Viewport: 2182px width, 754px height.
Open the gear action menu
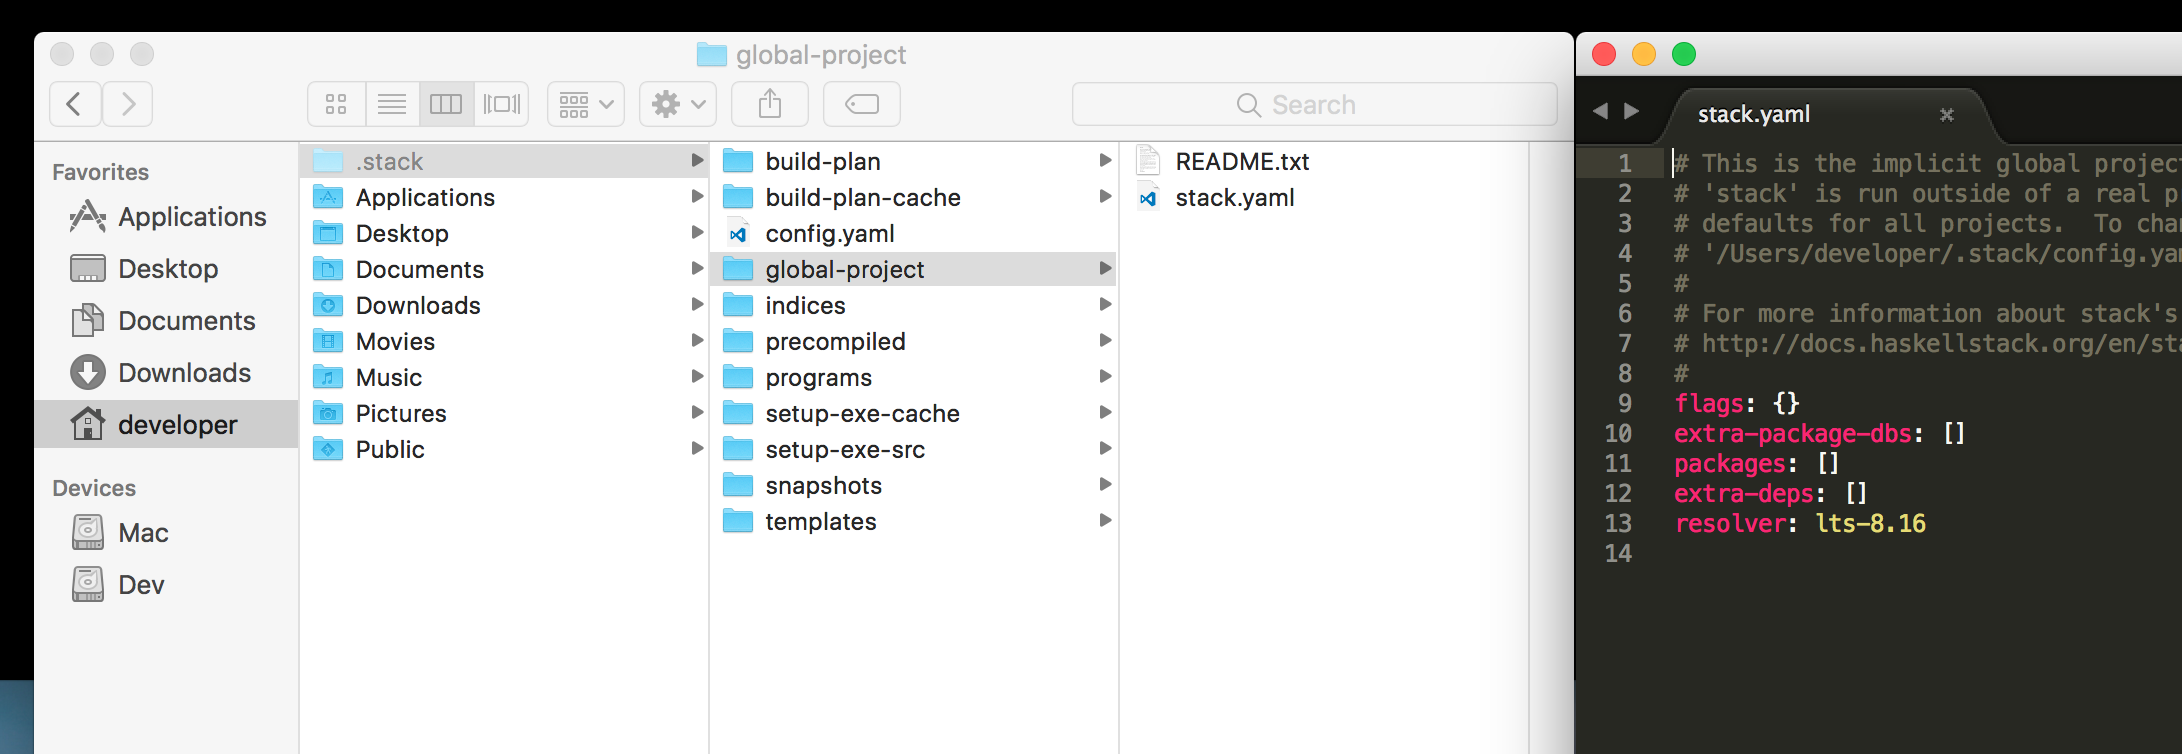pyautogui.click(x=678, y=104)
